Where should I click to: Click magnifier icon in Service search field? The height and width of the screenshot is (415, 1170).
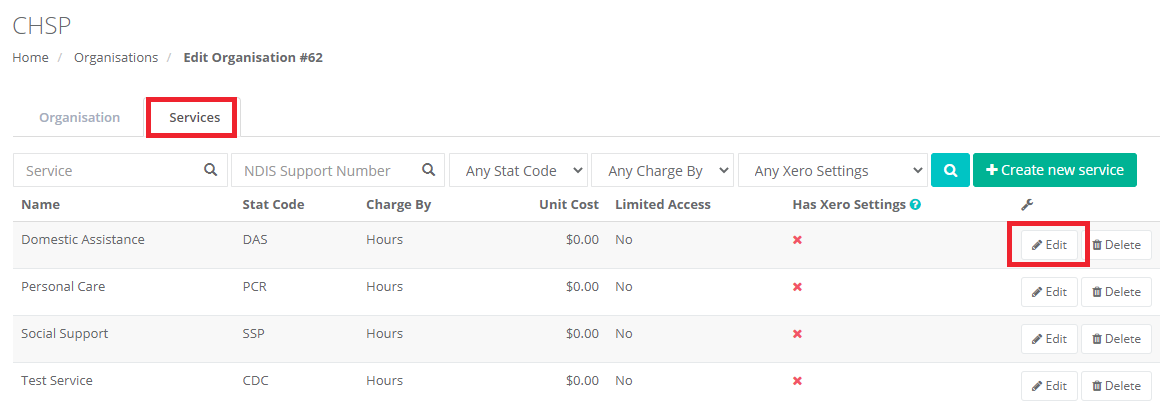[210, 170]
